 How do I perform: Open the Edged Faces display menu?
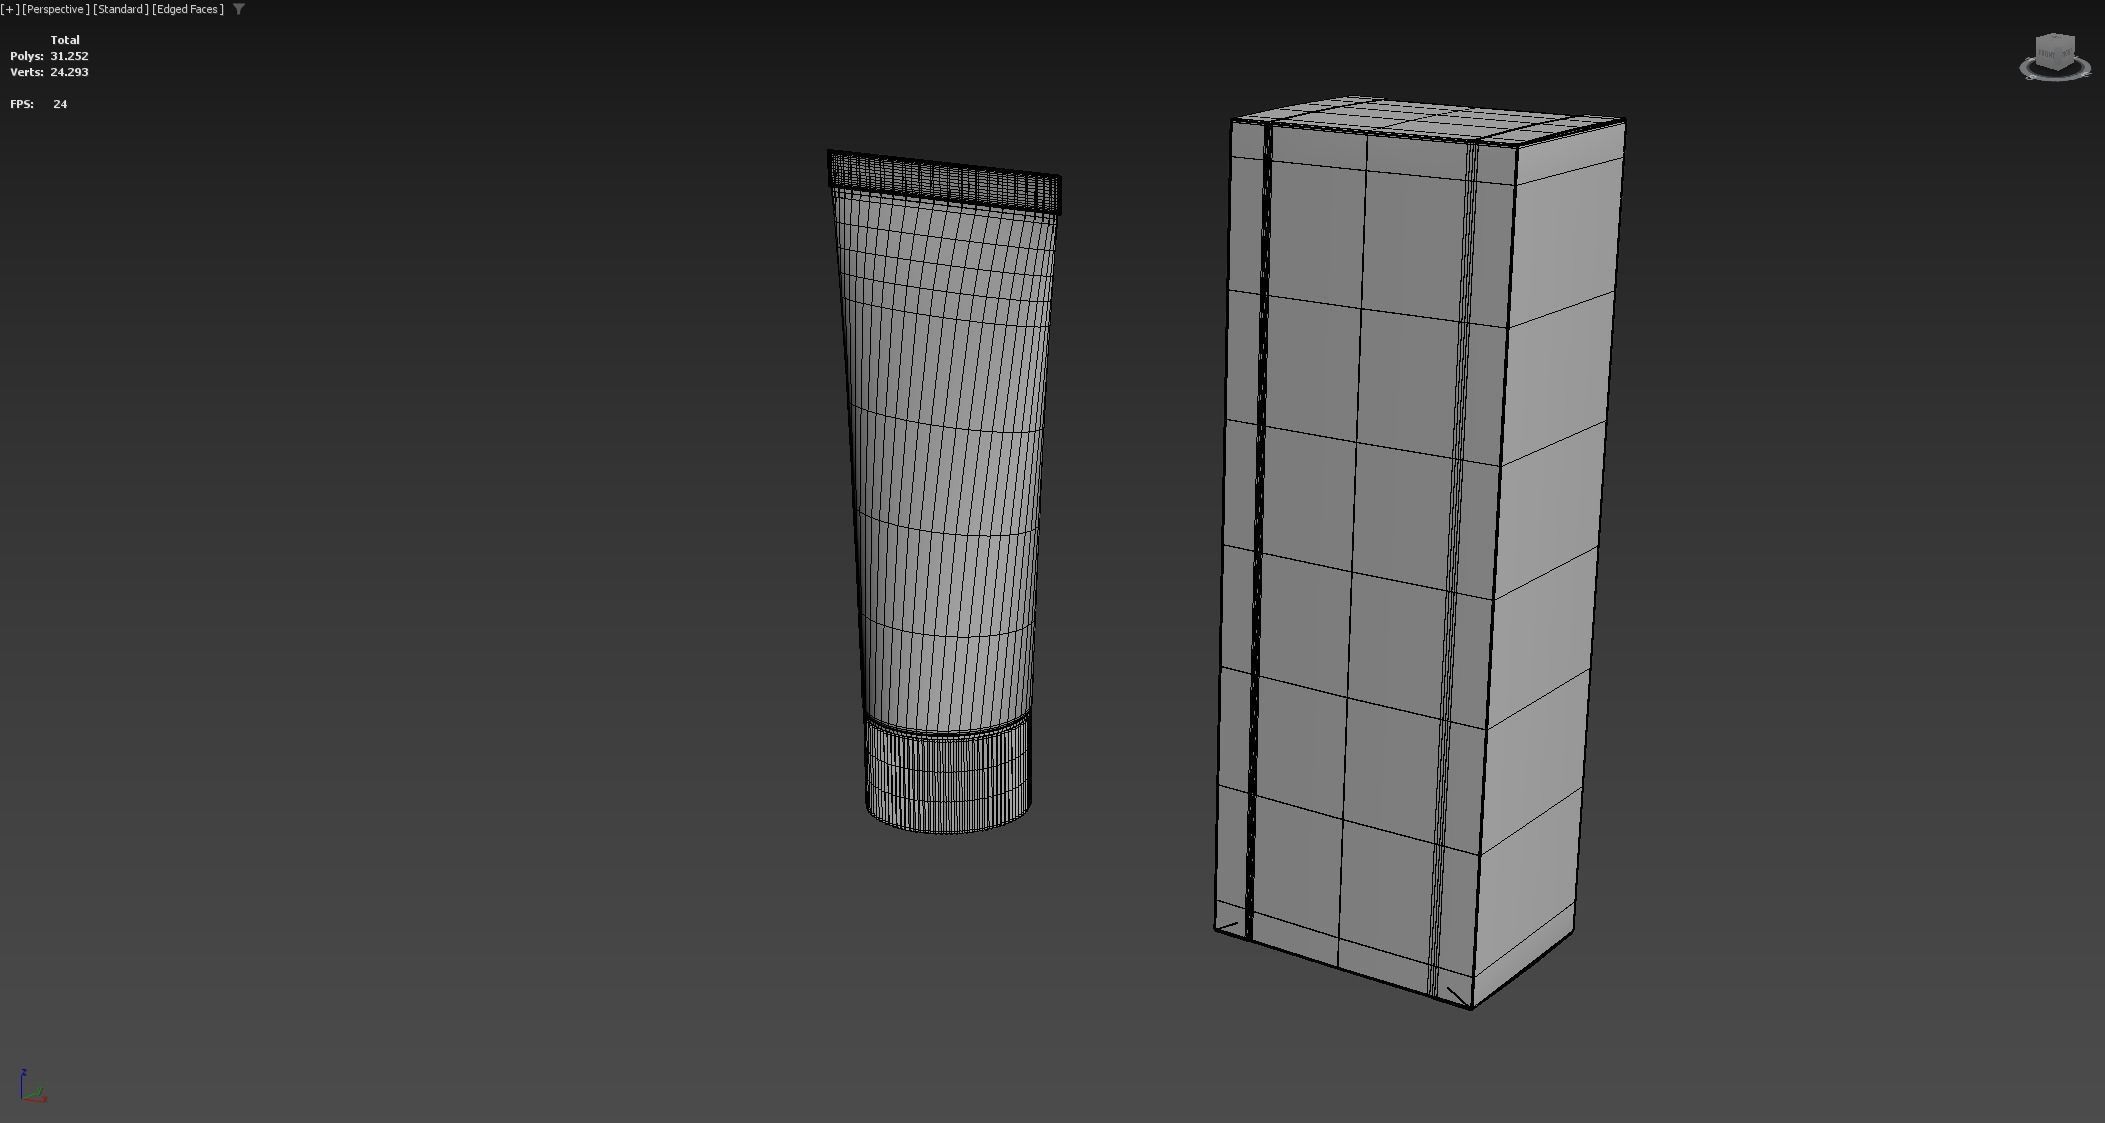click(x=188, y=9)
